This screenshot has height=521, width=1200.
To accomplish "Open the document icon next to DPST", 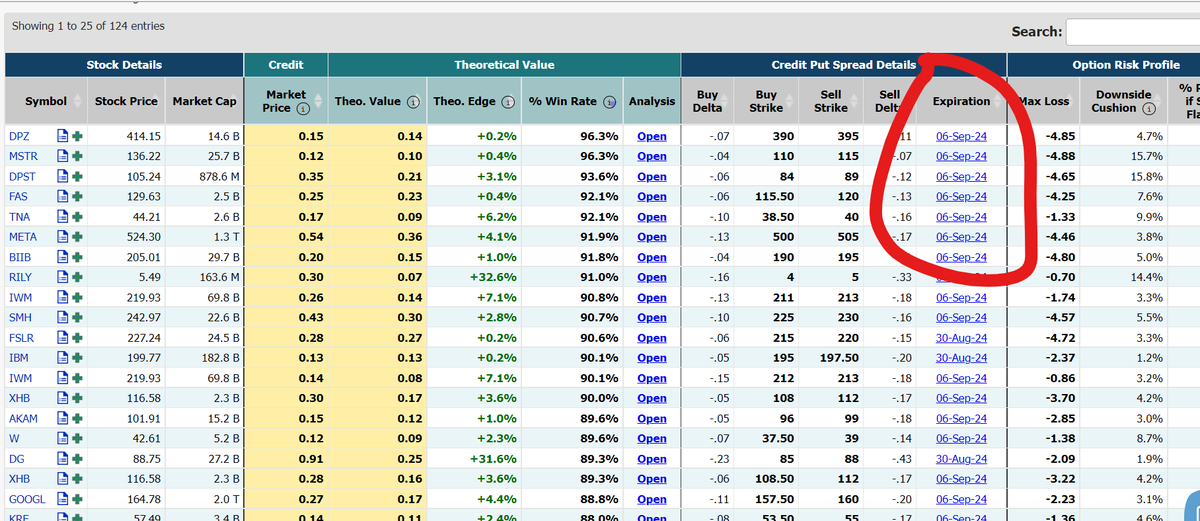I will 62,176.
